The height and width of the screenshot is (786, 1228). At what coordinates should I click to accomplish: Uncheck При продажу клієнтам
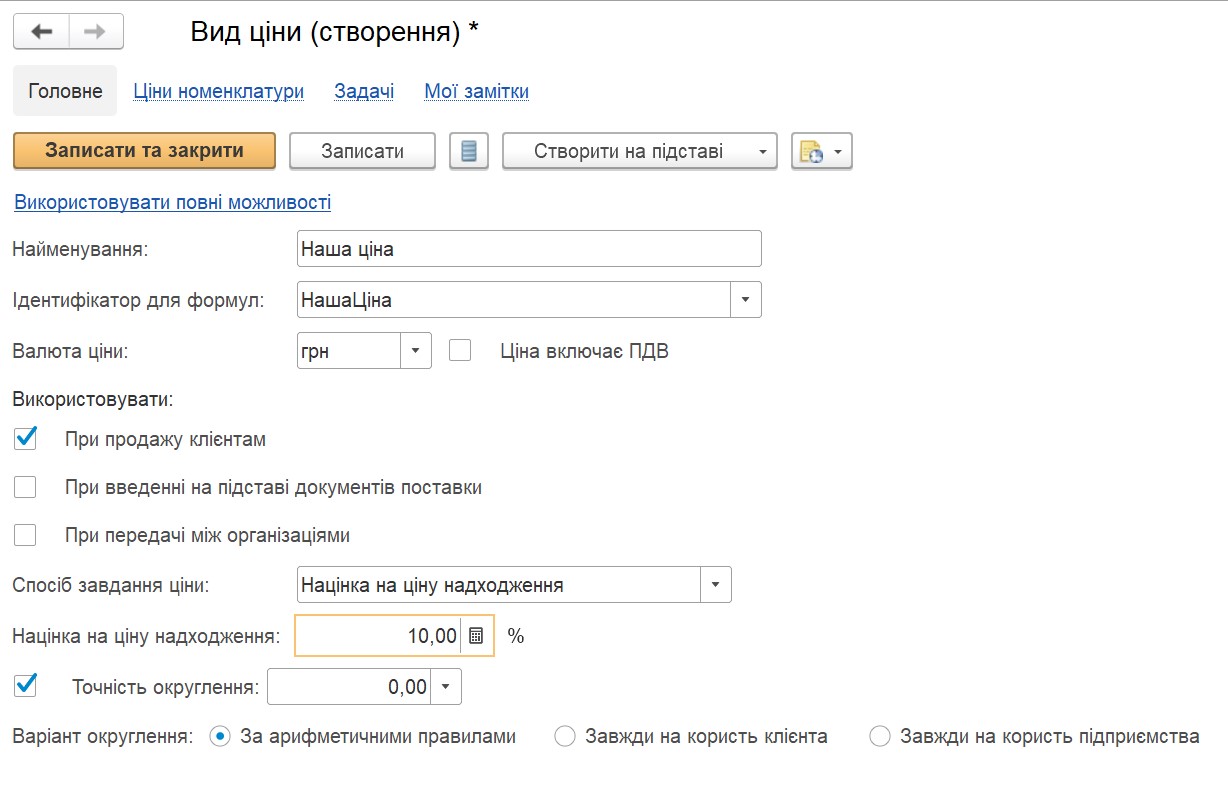pos(25,438)
